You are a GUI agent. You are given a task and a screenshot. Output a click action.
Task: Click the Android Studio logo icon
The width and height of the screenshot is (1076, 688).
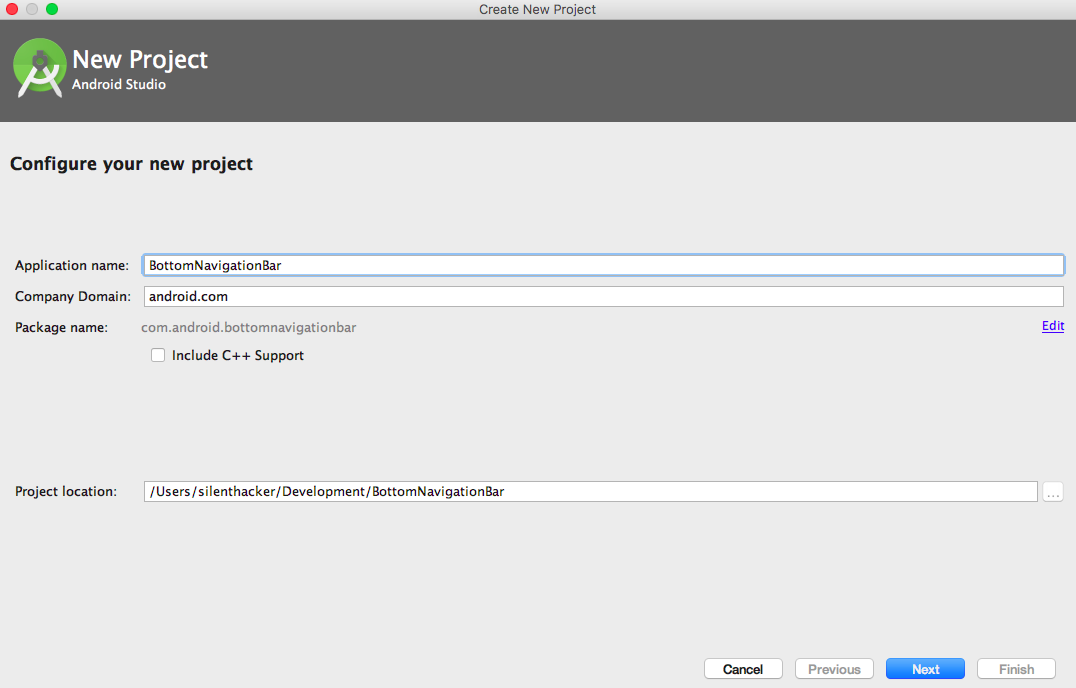40,68
